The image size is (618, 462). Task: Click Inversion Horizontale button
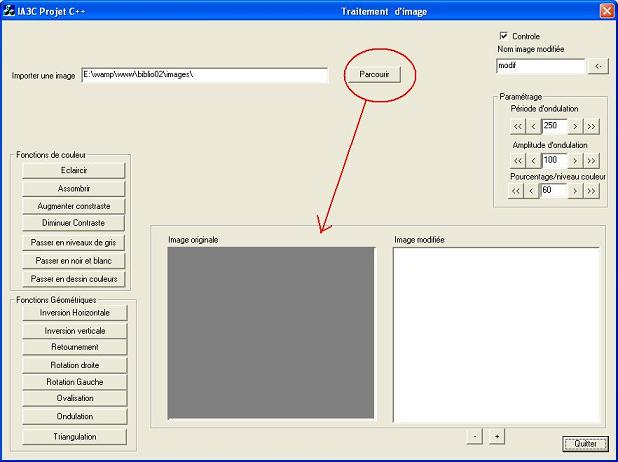pyautogui.click(x=75, y=313)
